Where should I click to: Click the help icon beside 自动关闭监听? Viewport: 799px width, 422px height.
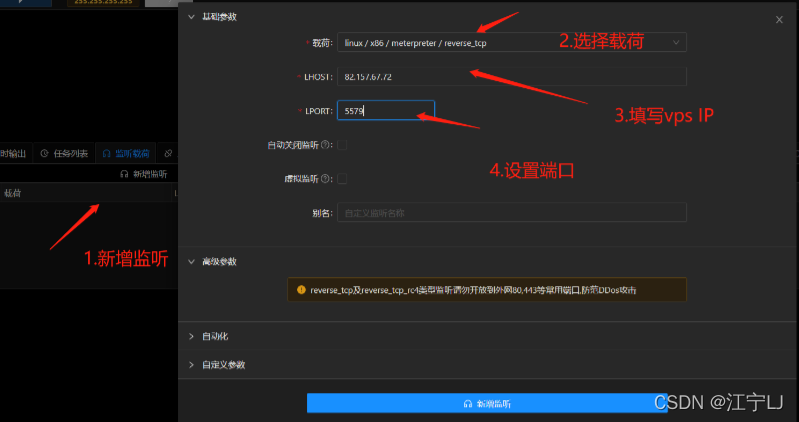click(x=325, y=145)
